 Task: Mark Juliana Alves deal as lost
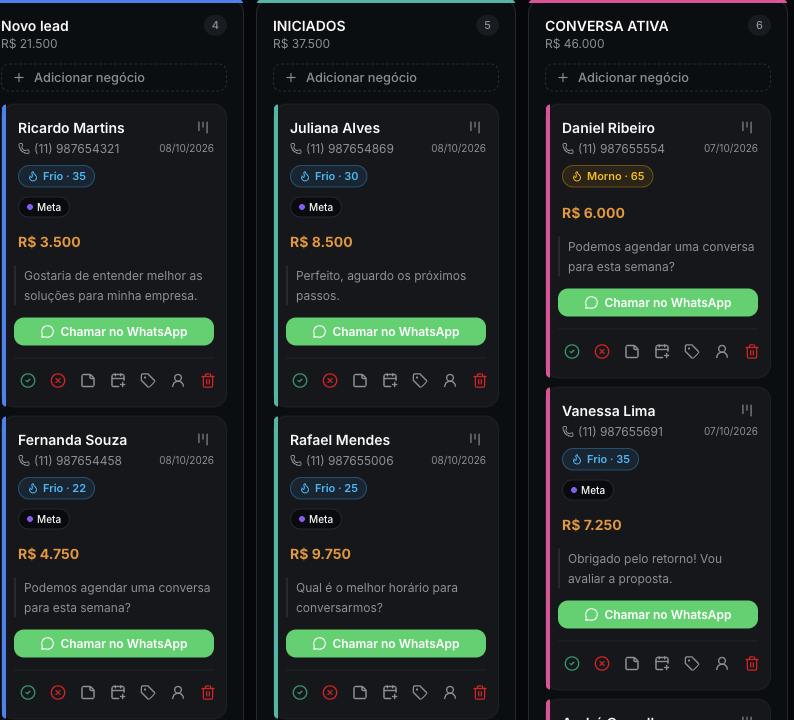330,380
